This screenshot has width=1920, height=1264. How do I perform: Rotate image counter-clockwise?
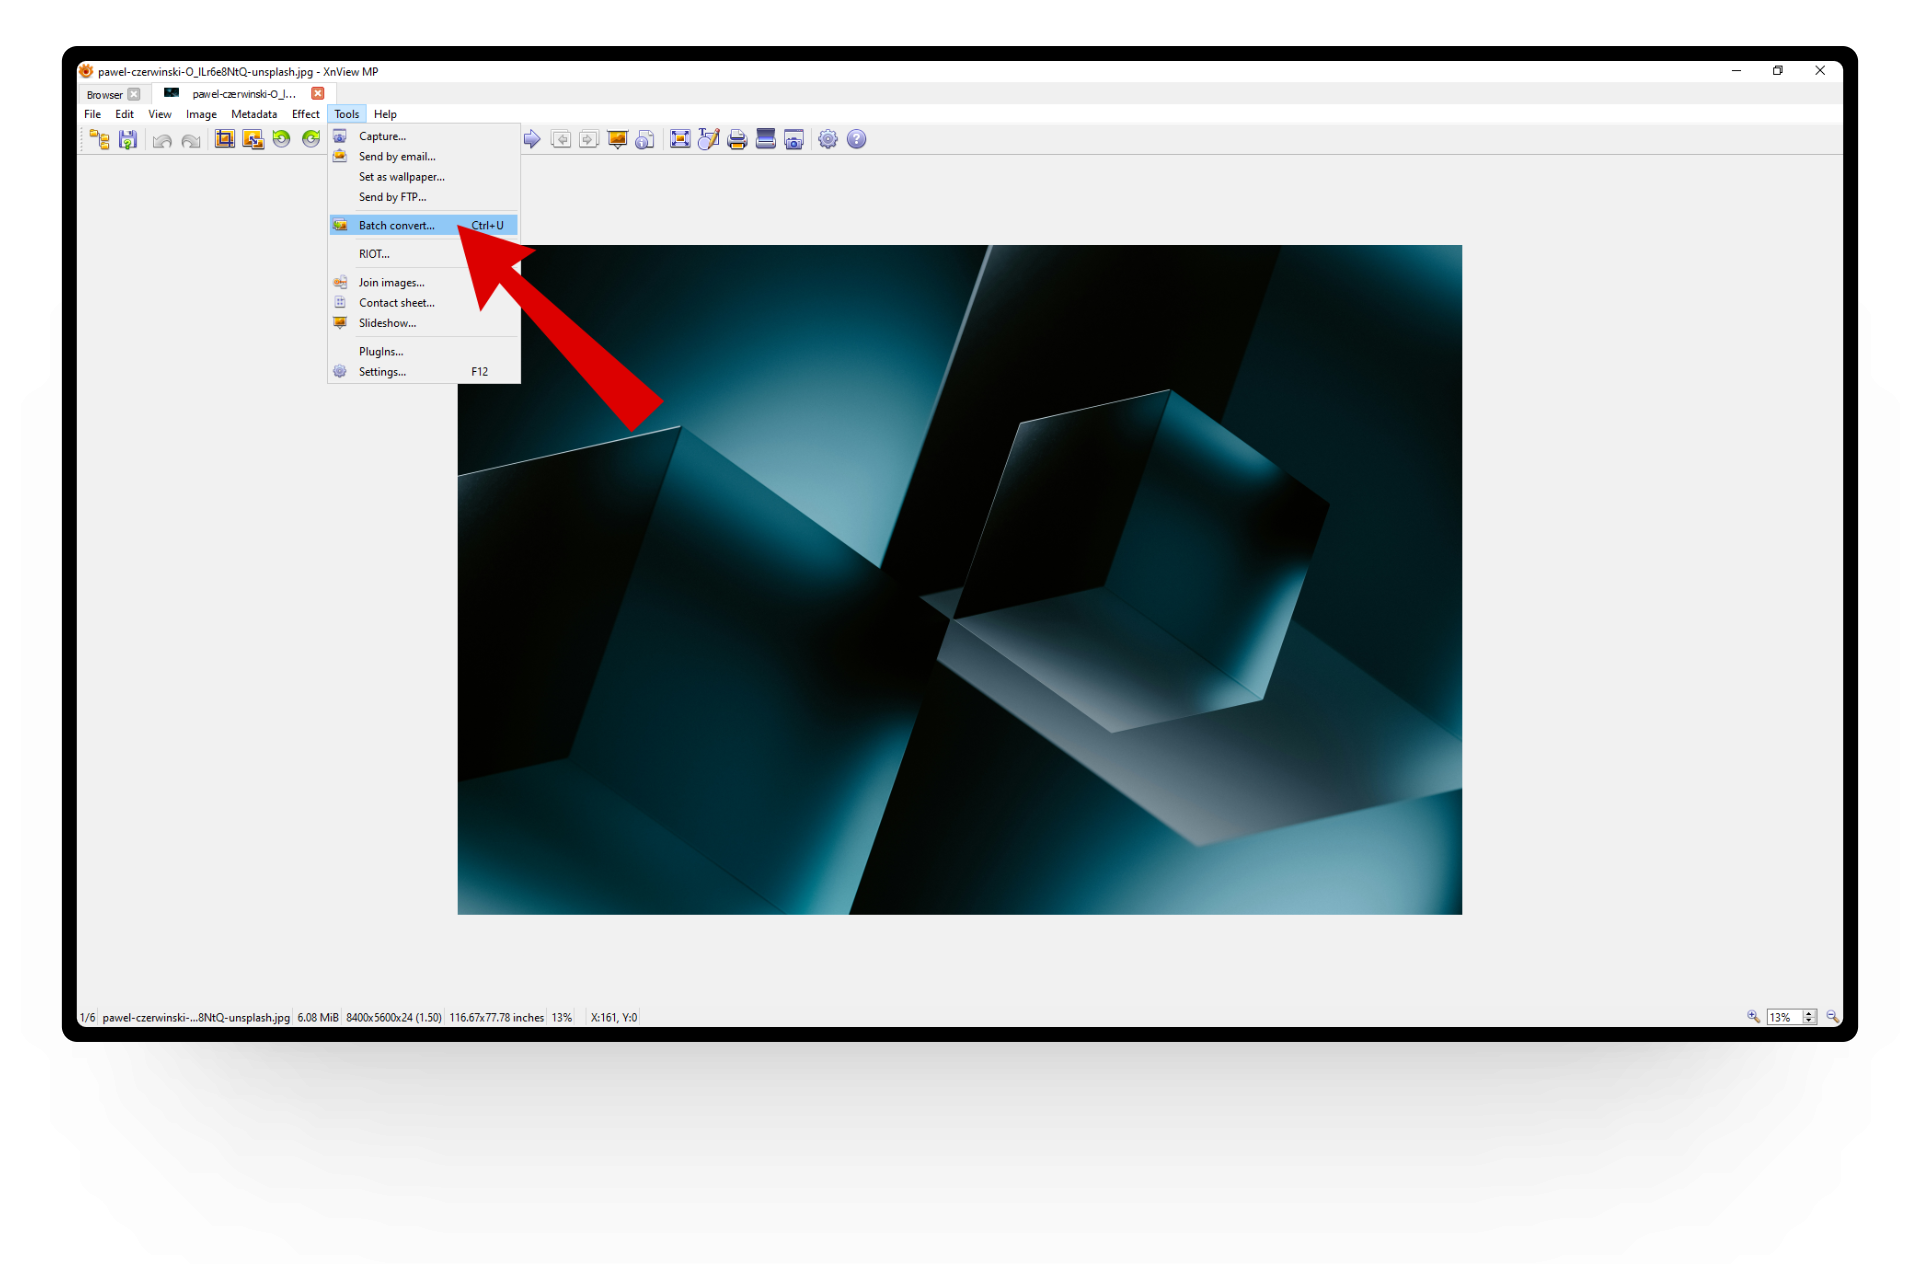pyautogui.click(x=282, y=140)
